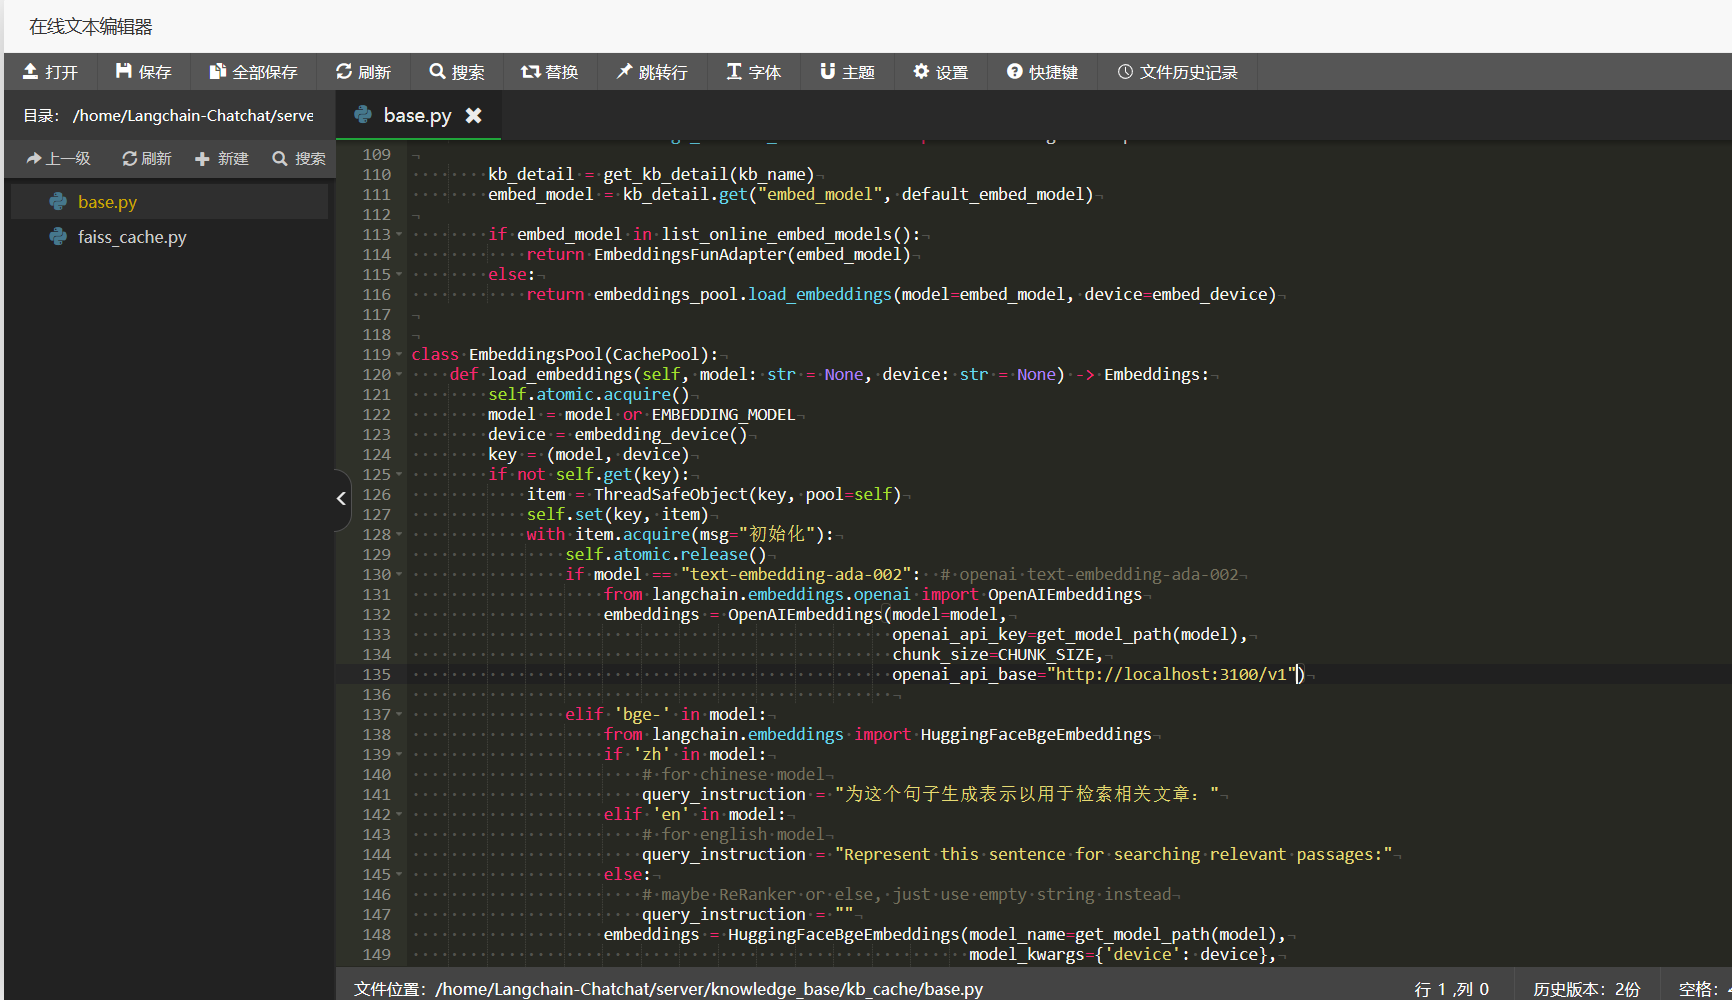Fold the load_embeddings def at line 120
Image resolution: width=1732 pixels, height=1000 pixels.
point(400,375)
